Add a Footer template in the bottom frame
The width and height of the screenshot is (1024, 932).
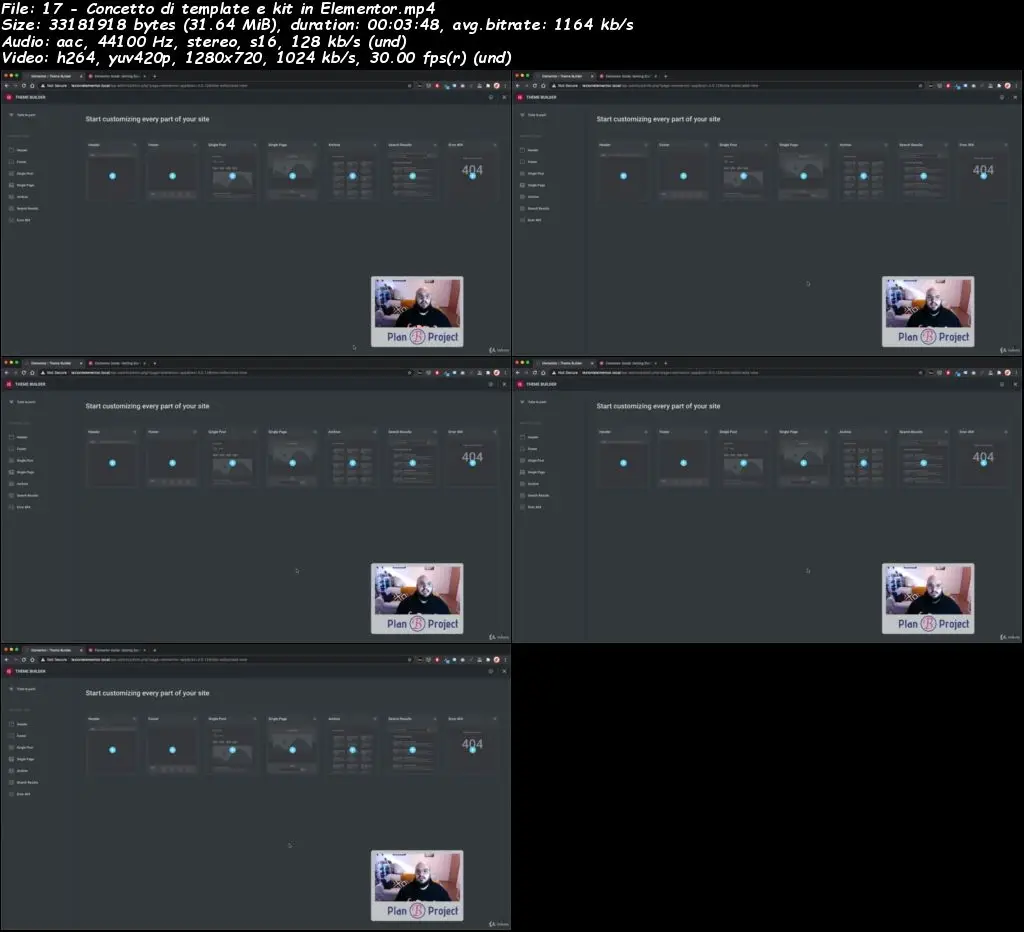tap(172, 750)
